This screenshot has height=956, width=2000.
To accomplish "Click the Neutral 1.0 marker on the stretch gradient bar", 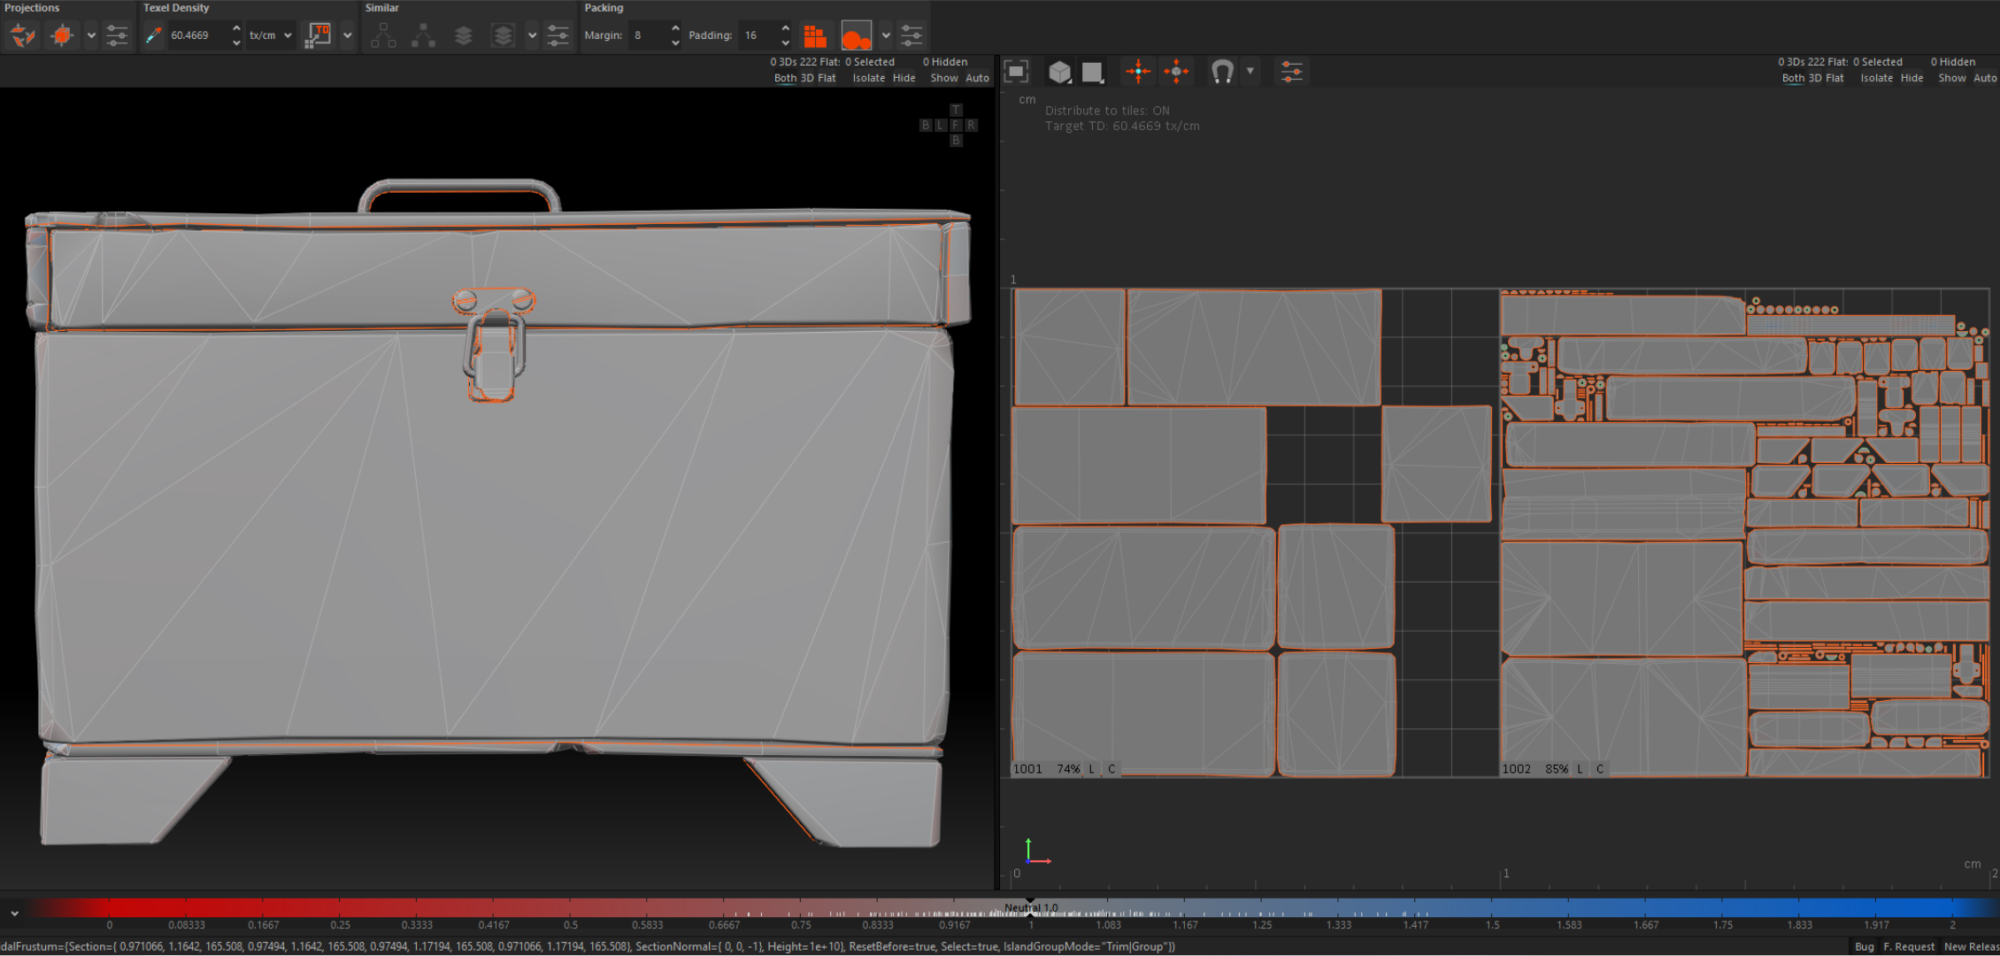I will (1030, 908).
